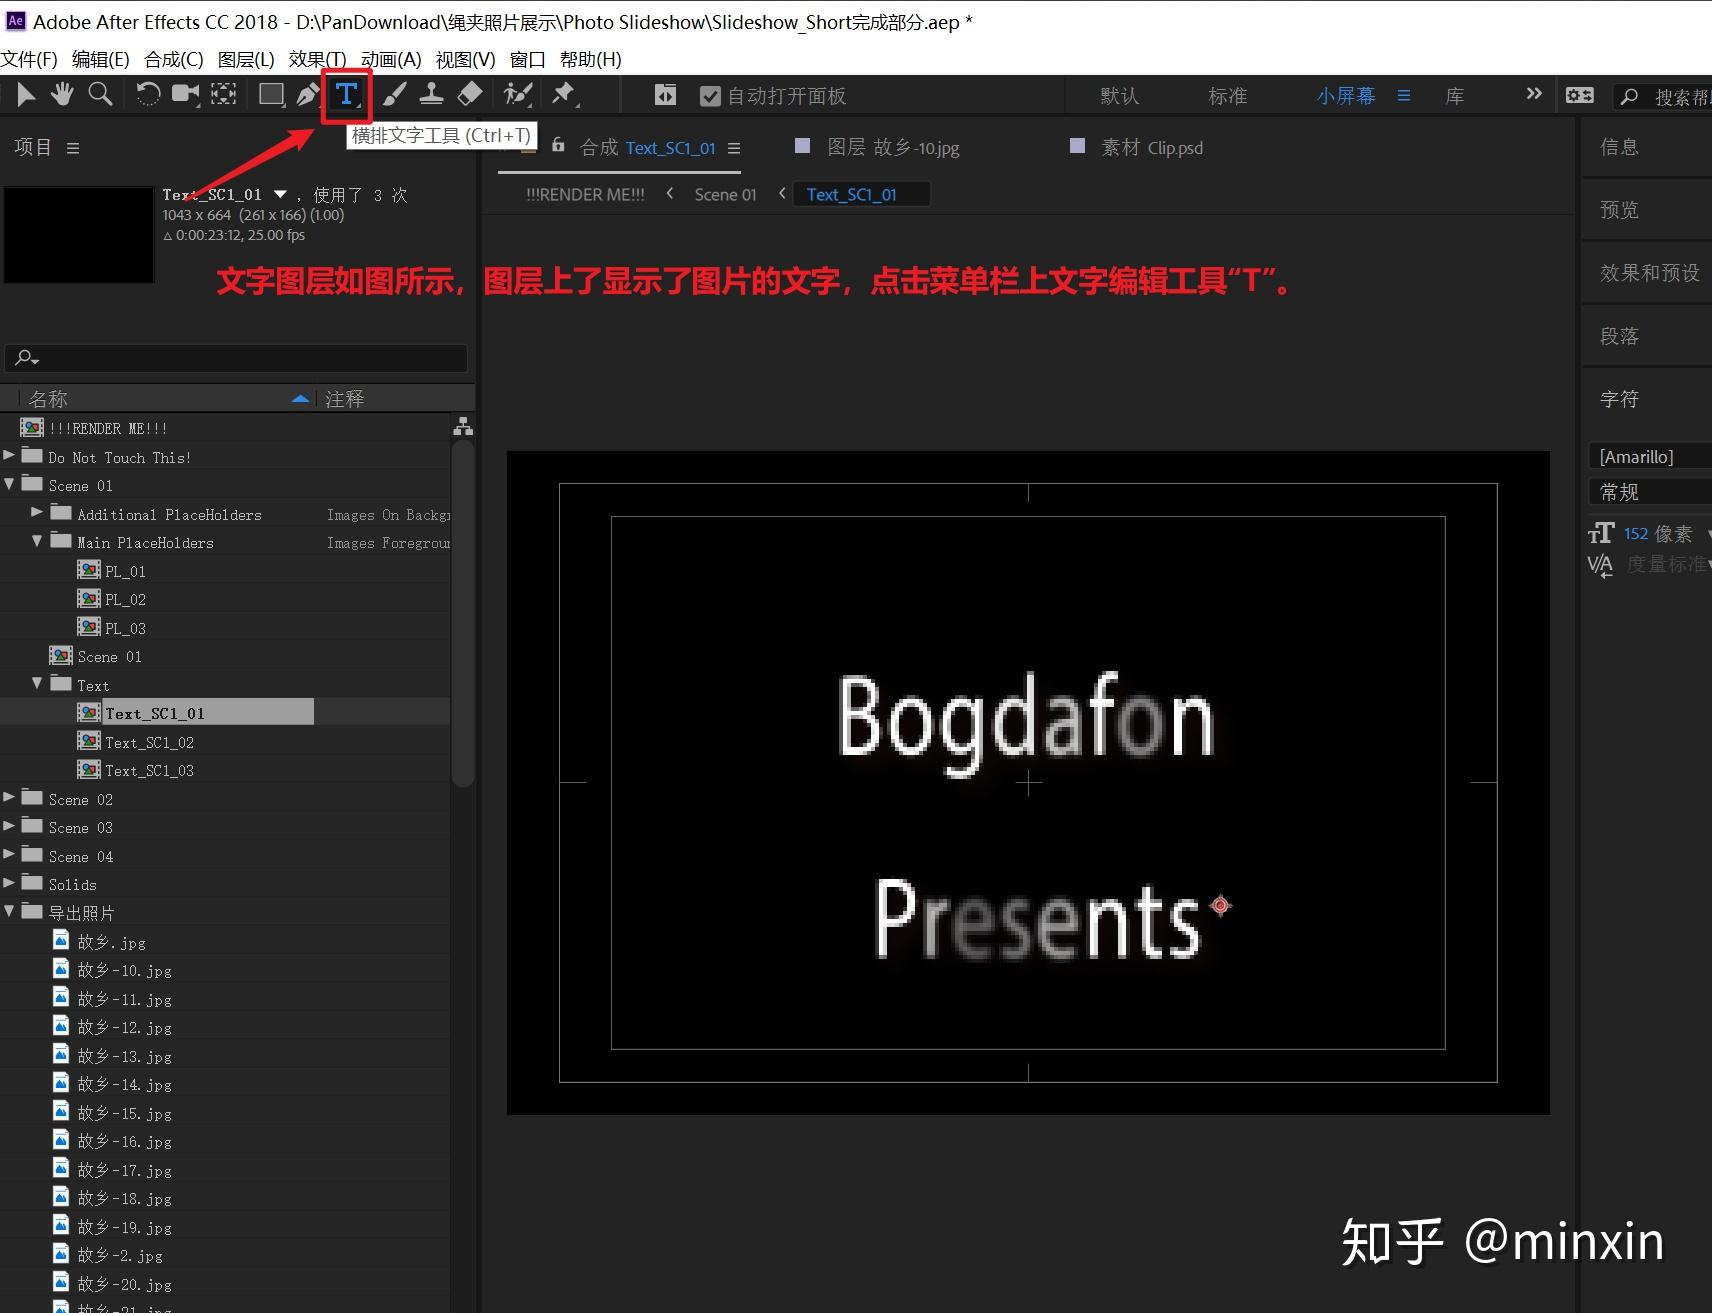This screenshot has width=1712, height=1313.
Task: Select the Hand tool
Action: [62, 94]
